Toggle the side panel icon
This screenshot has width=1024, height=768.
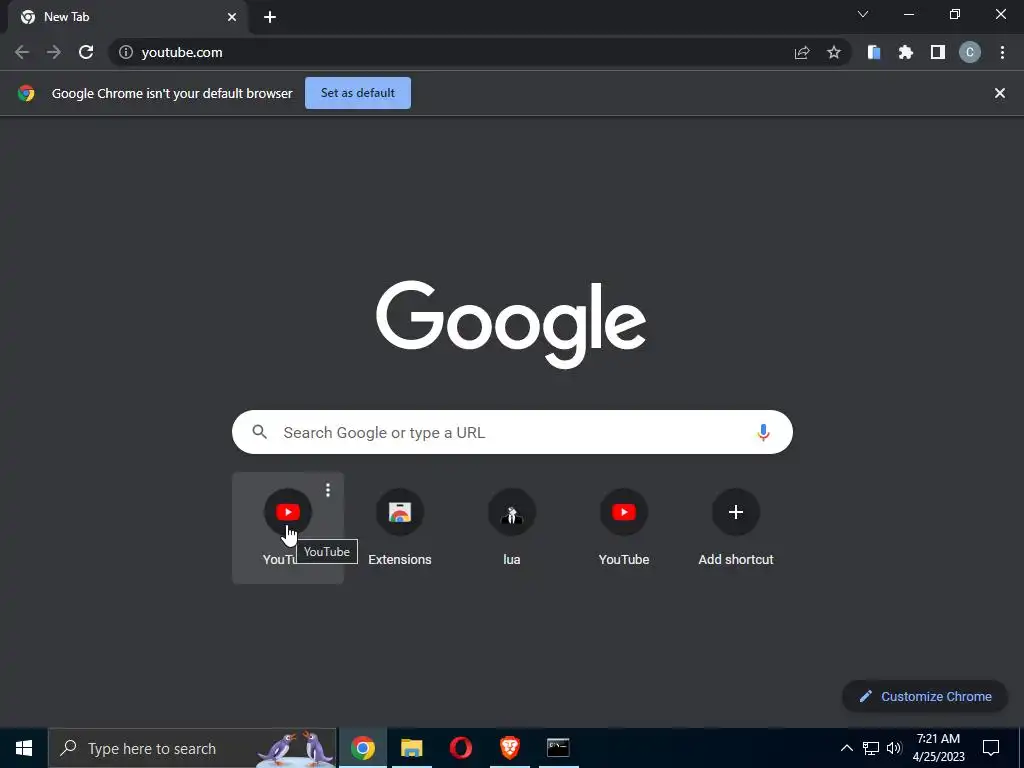pos(938,52)
